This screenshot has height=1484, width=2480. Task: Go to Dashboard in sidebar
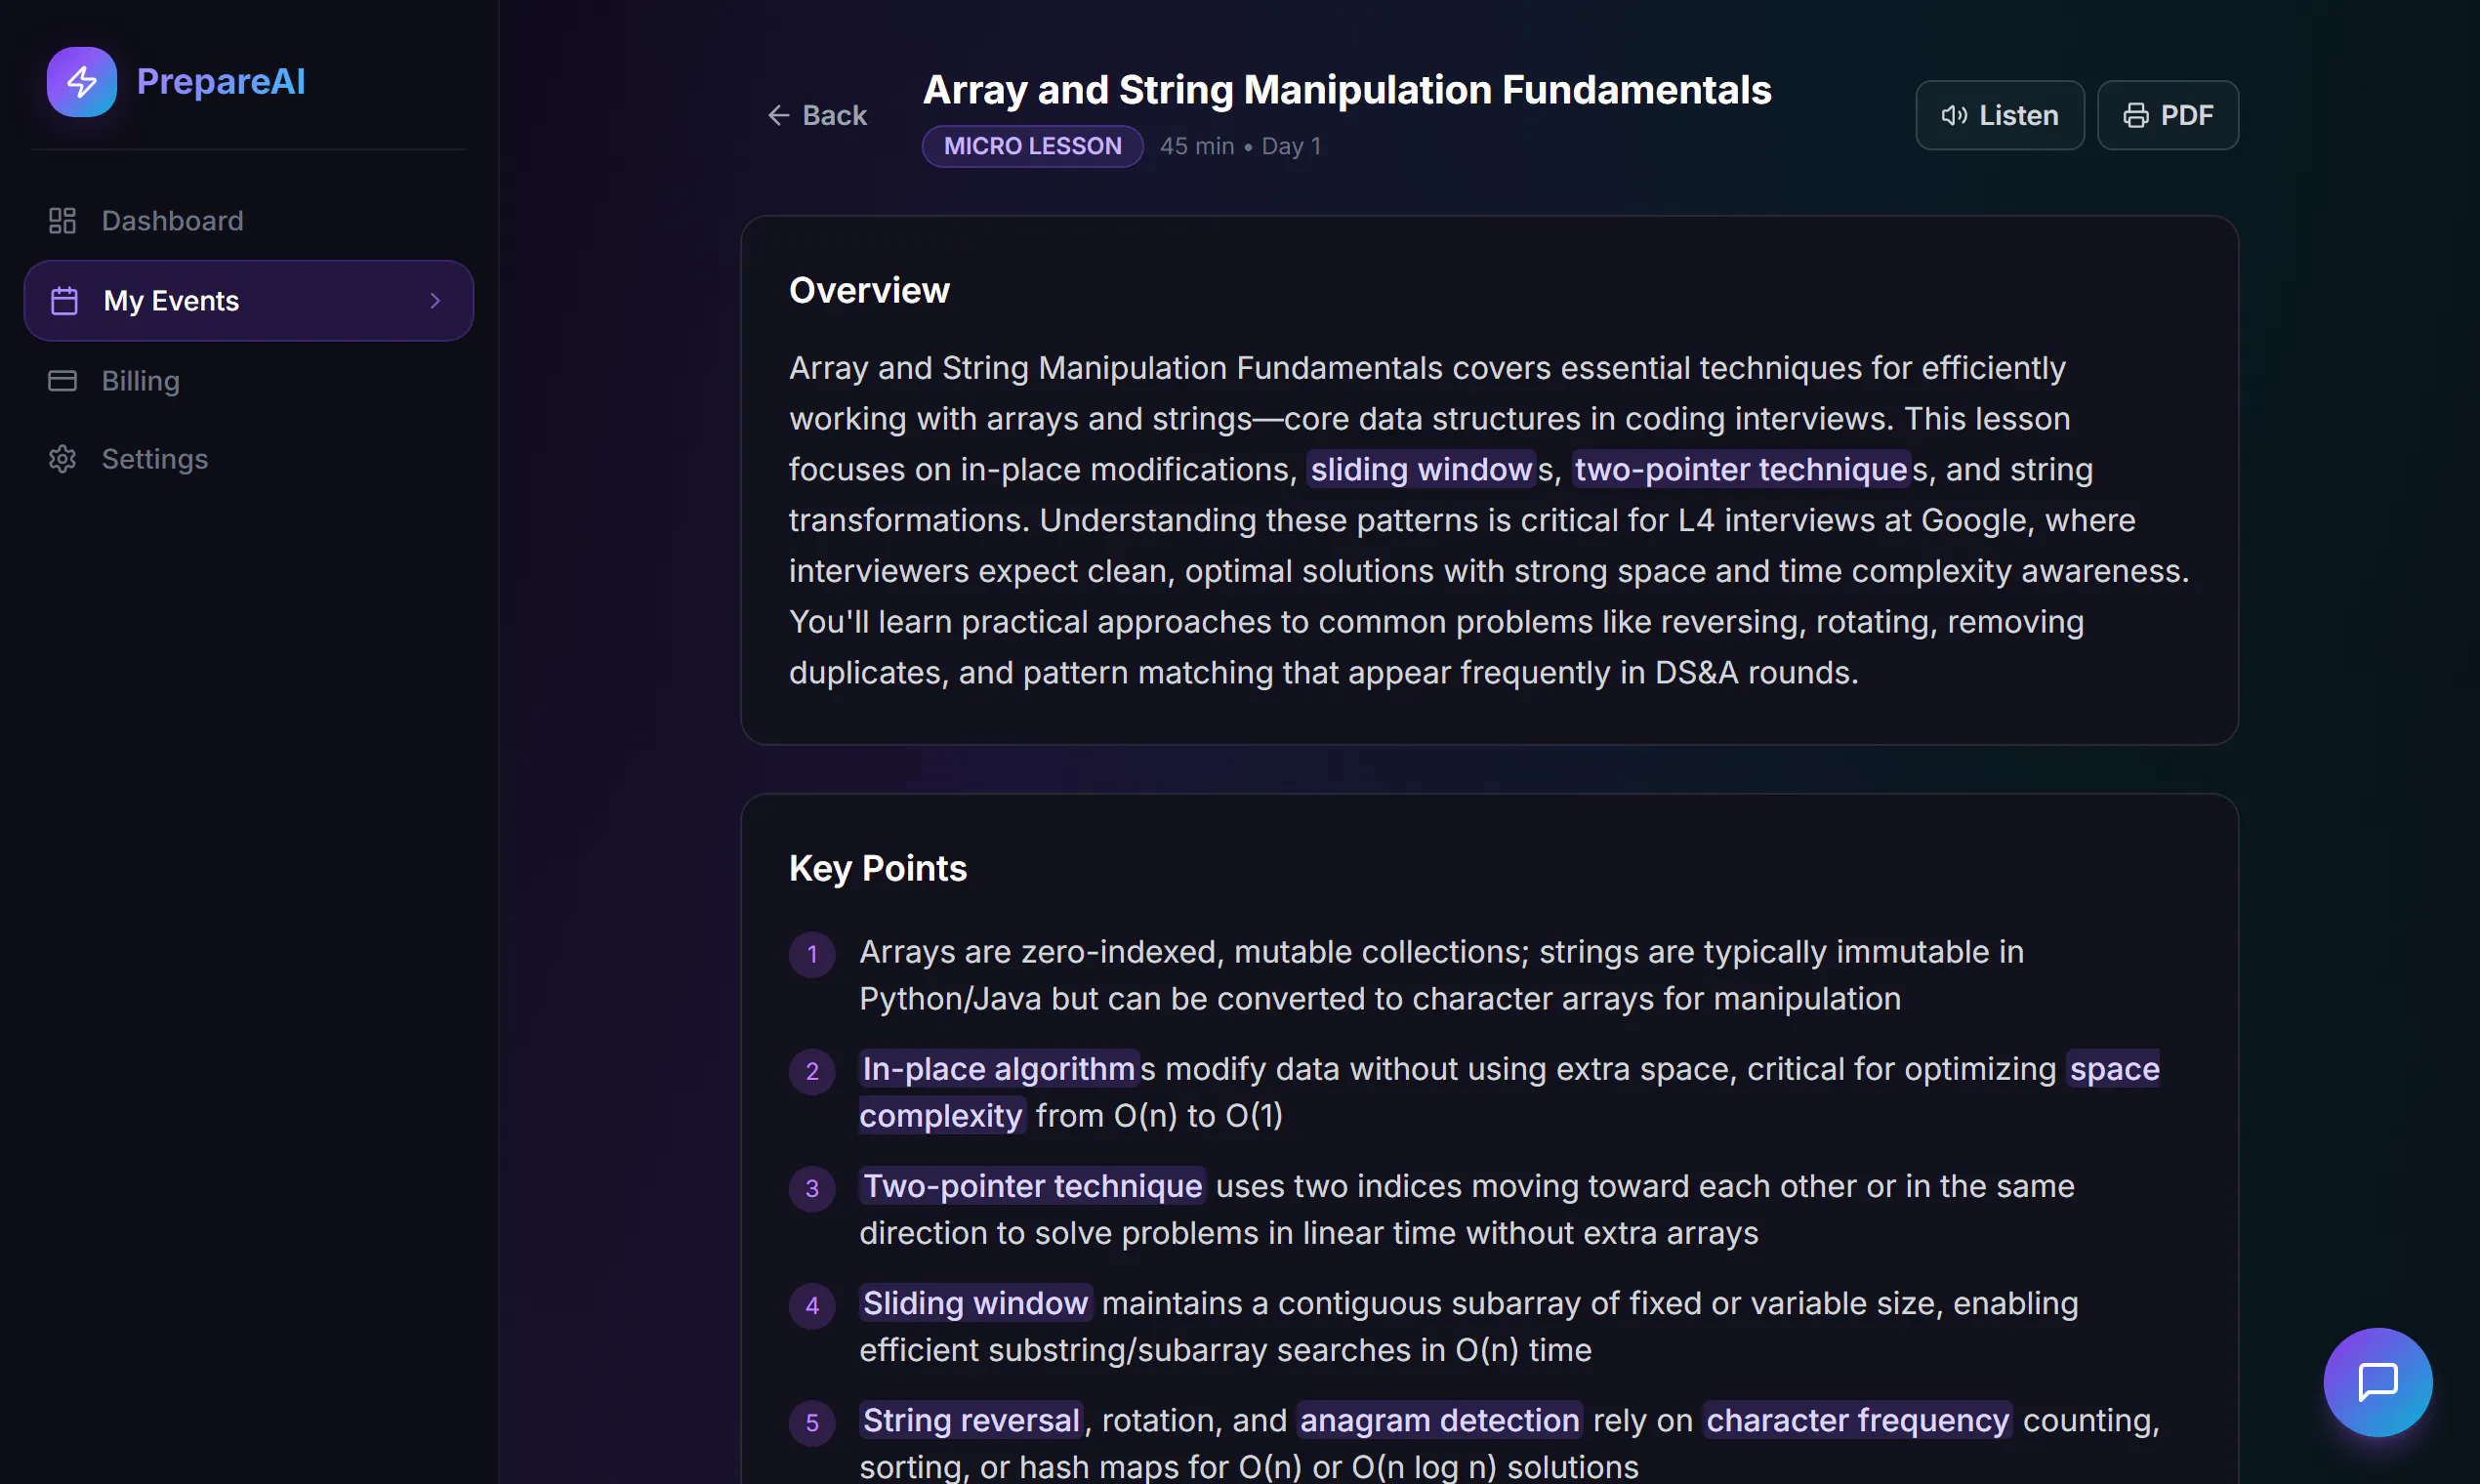click(248, 220)
